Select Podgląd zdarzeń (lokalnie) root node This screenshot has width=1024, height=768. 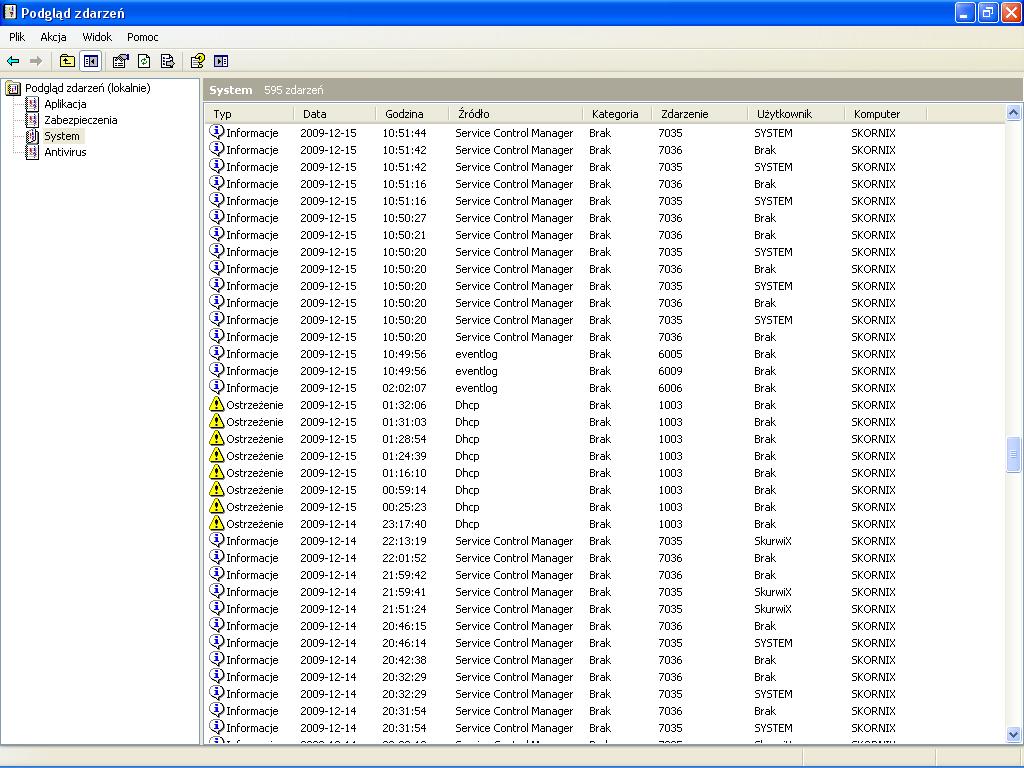coord(88,88)
